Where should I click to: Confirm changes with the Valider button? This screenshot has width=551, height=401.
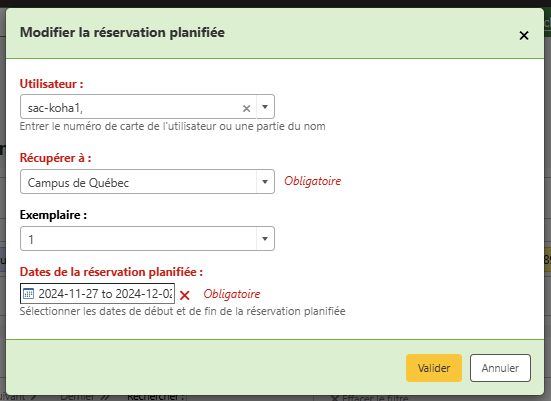click(434, 368)
